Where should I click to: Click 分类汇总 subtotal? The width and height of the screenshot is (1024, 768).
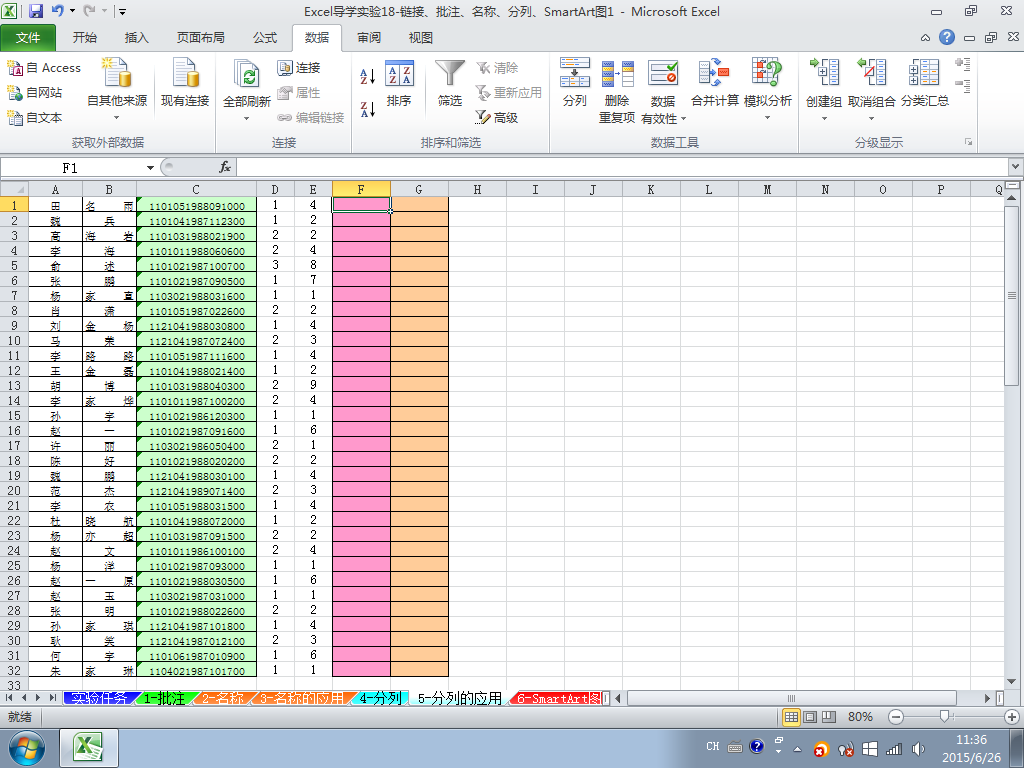tap(925, 83)
